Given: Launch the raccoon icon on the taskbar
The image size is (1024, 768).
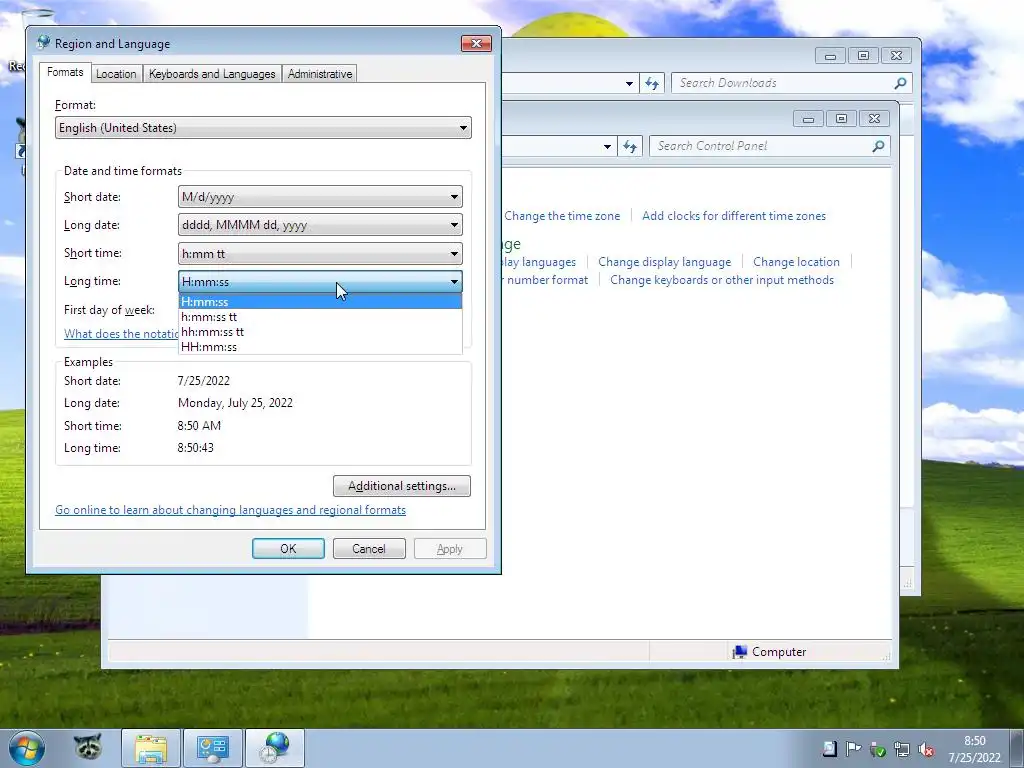Looking at the screenshot, I should 88,747.
